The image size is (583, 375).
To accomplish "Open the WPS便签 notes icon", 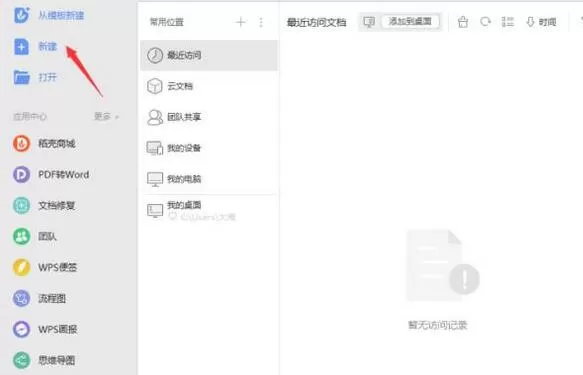I will point(22,267).
